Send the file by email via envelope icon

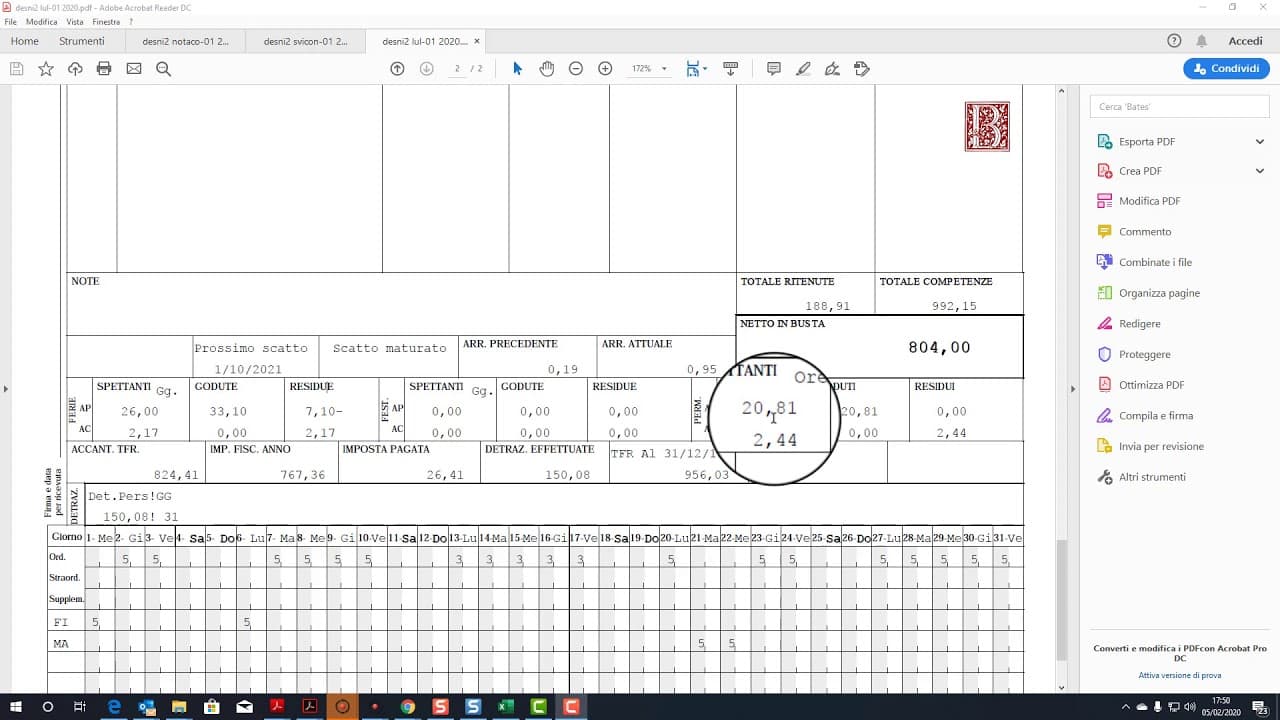tap(134, 69)
